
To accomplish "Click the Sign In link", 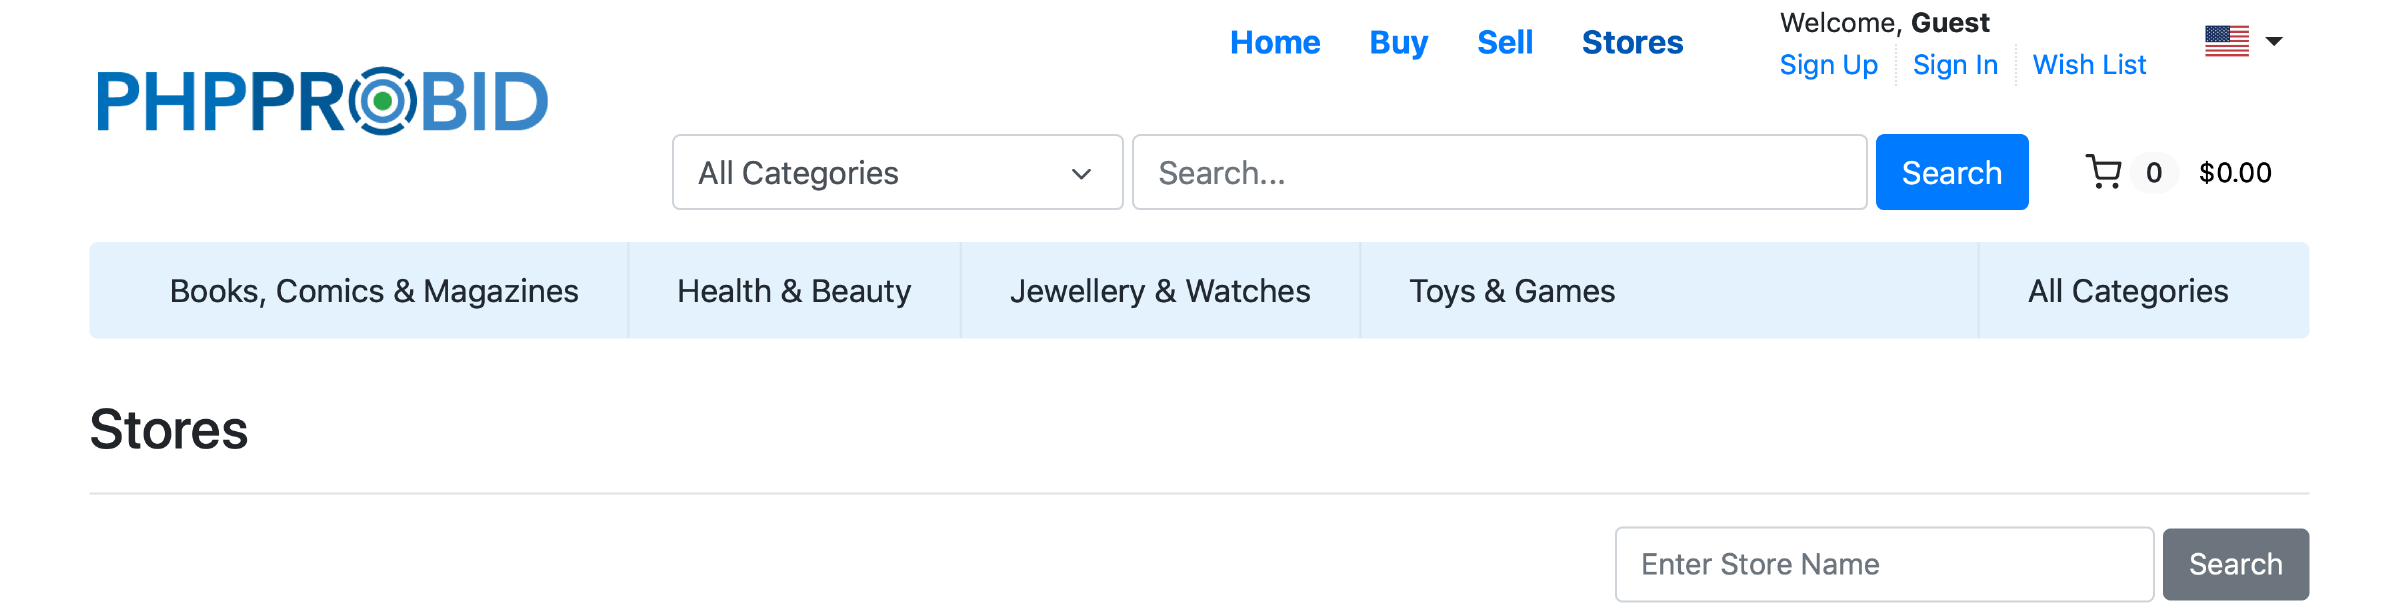I will click(1955, 65).
